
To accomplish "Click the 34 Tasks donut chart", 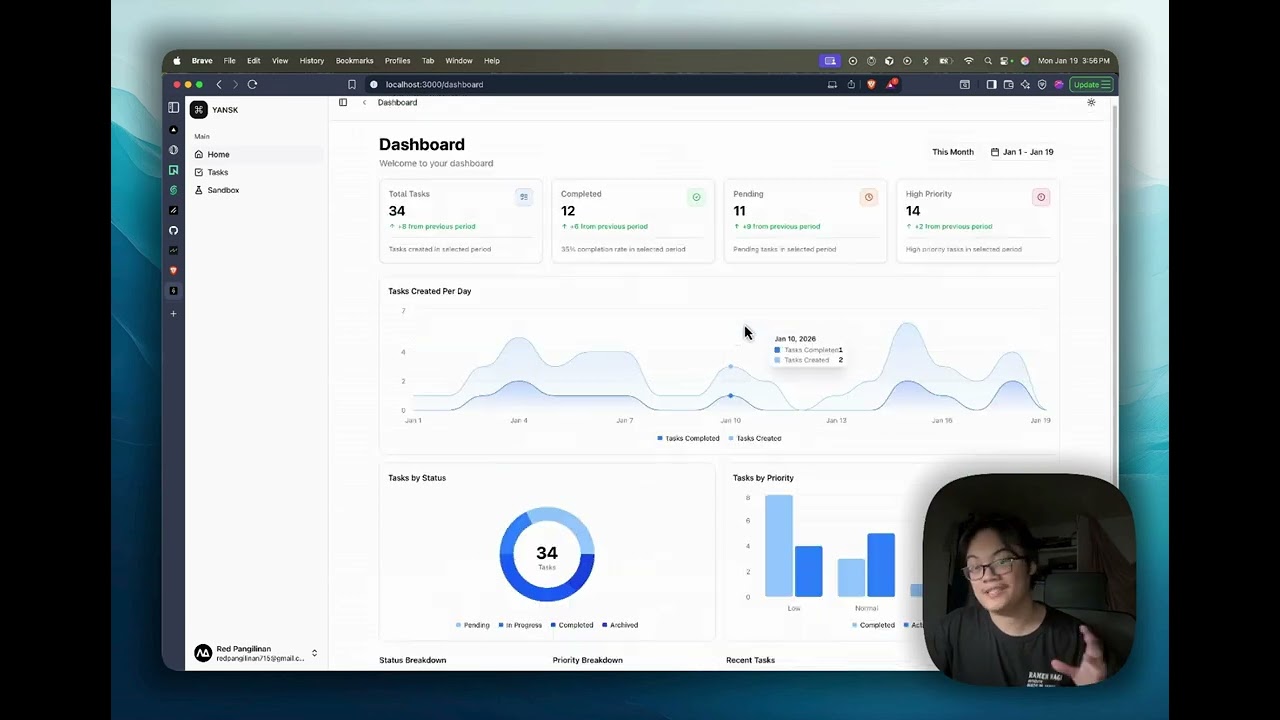I will click(x=547, y=555).
